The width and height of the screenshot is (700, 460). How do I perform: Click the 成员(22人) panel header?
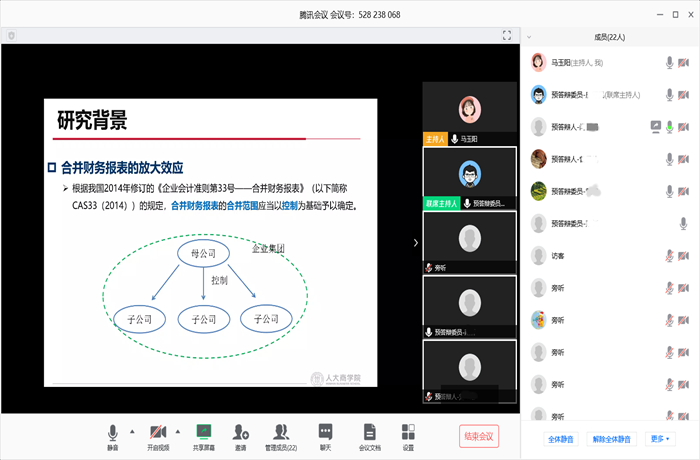pos(609,37)
